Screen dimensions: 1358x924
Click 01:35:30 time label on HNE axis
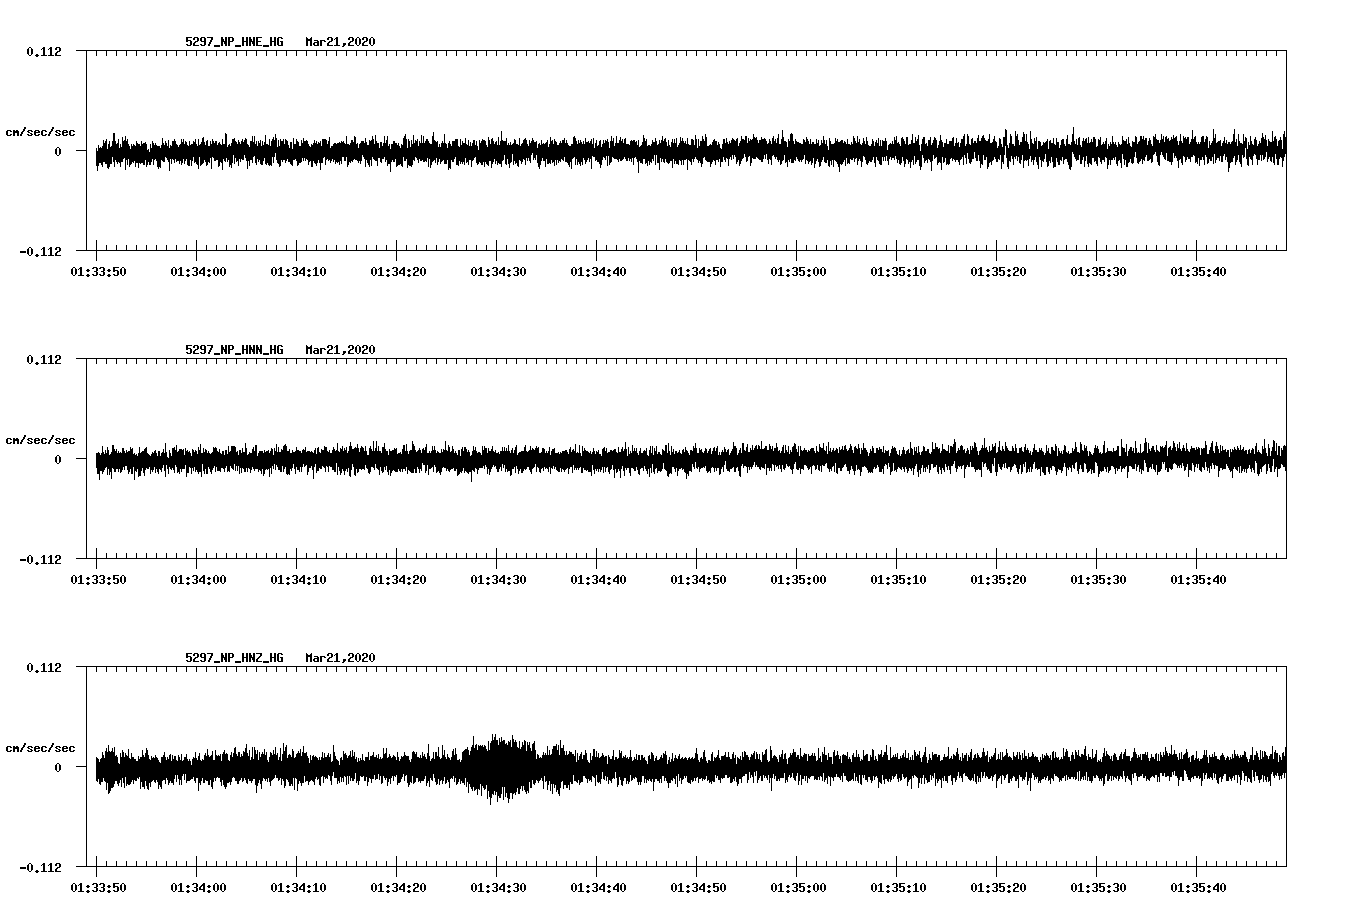click(x=1098, y=272)
